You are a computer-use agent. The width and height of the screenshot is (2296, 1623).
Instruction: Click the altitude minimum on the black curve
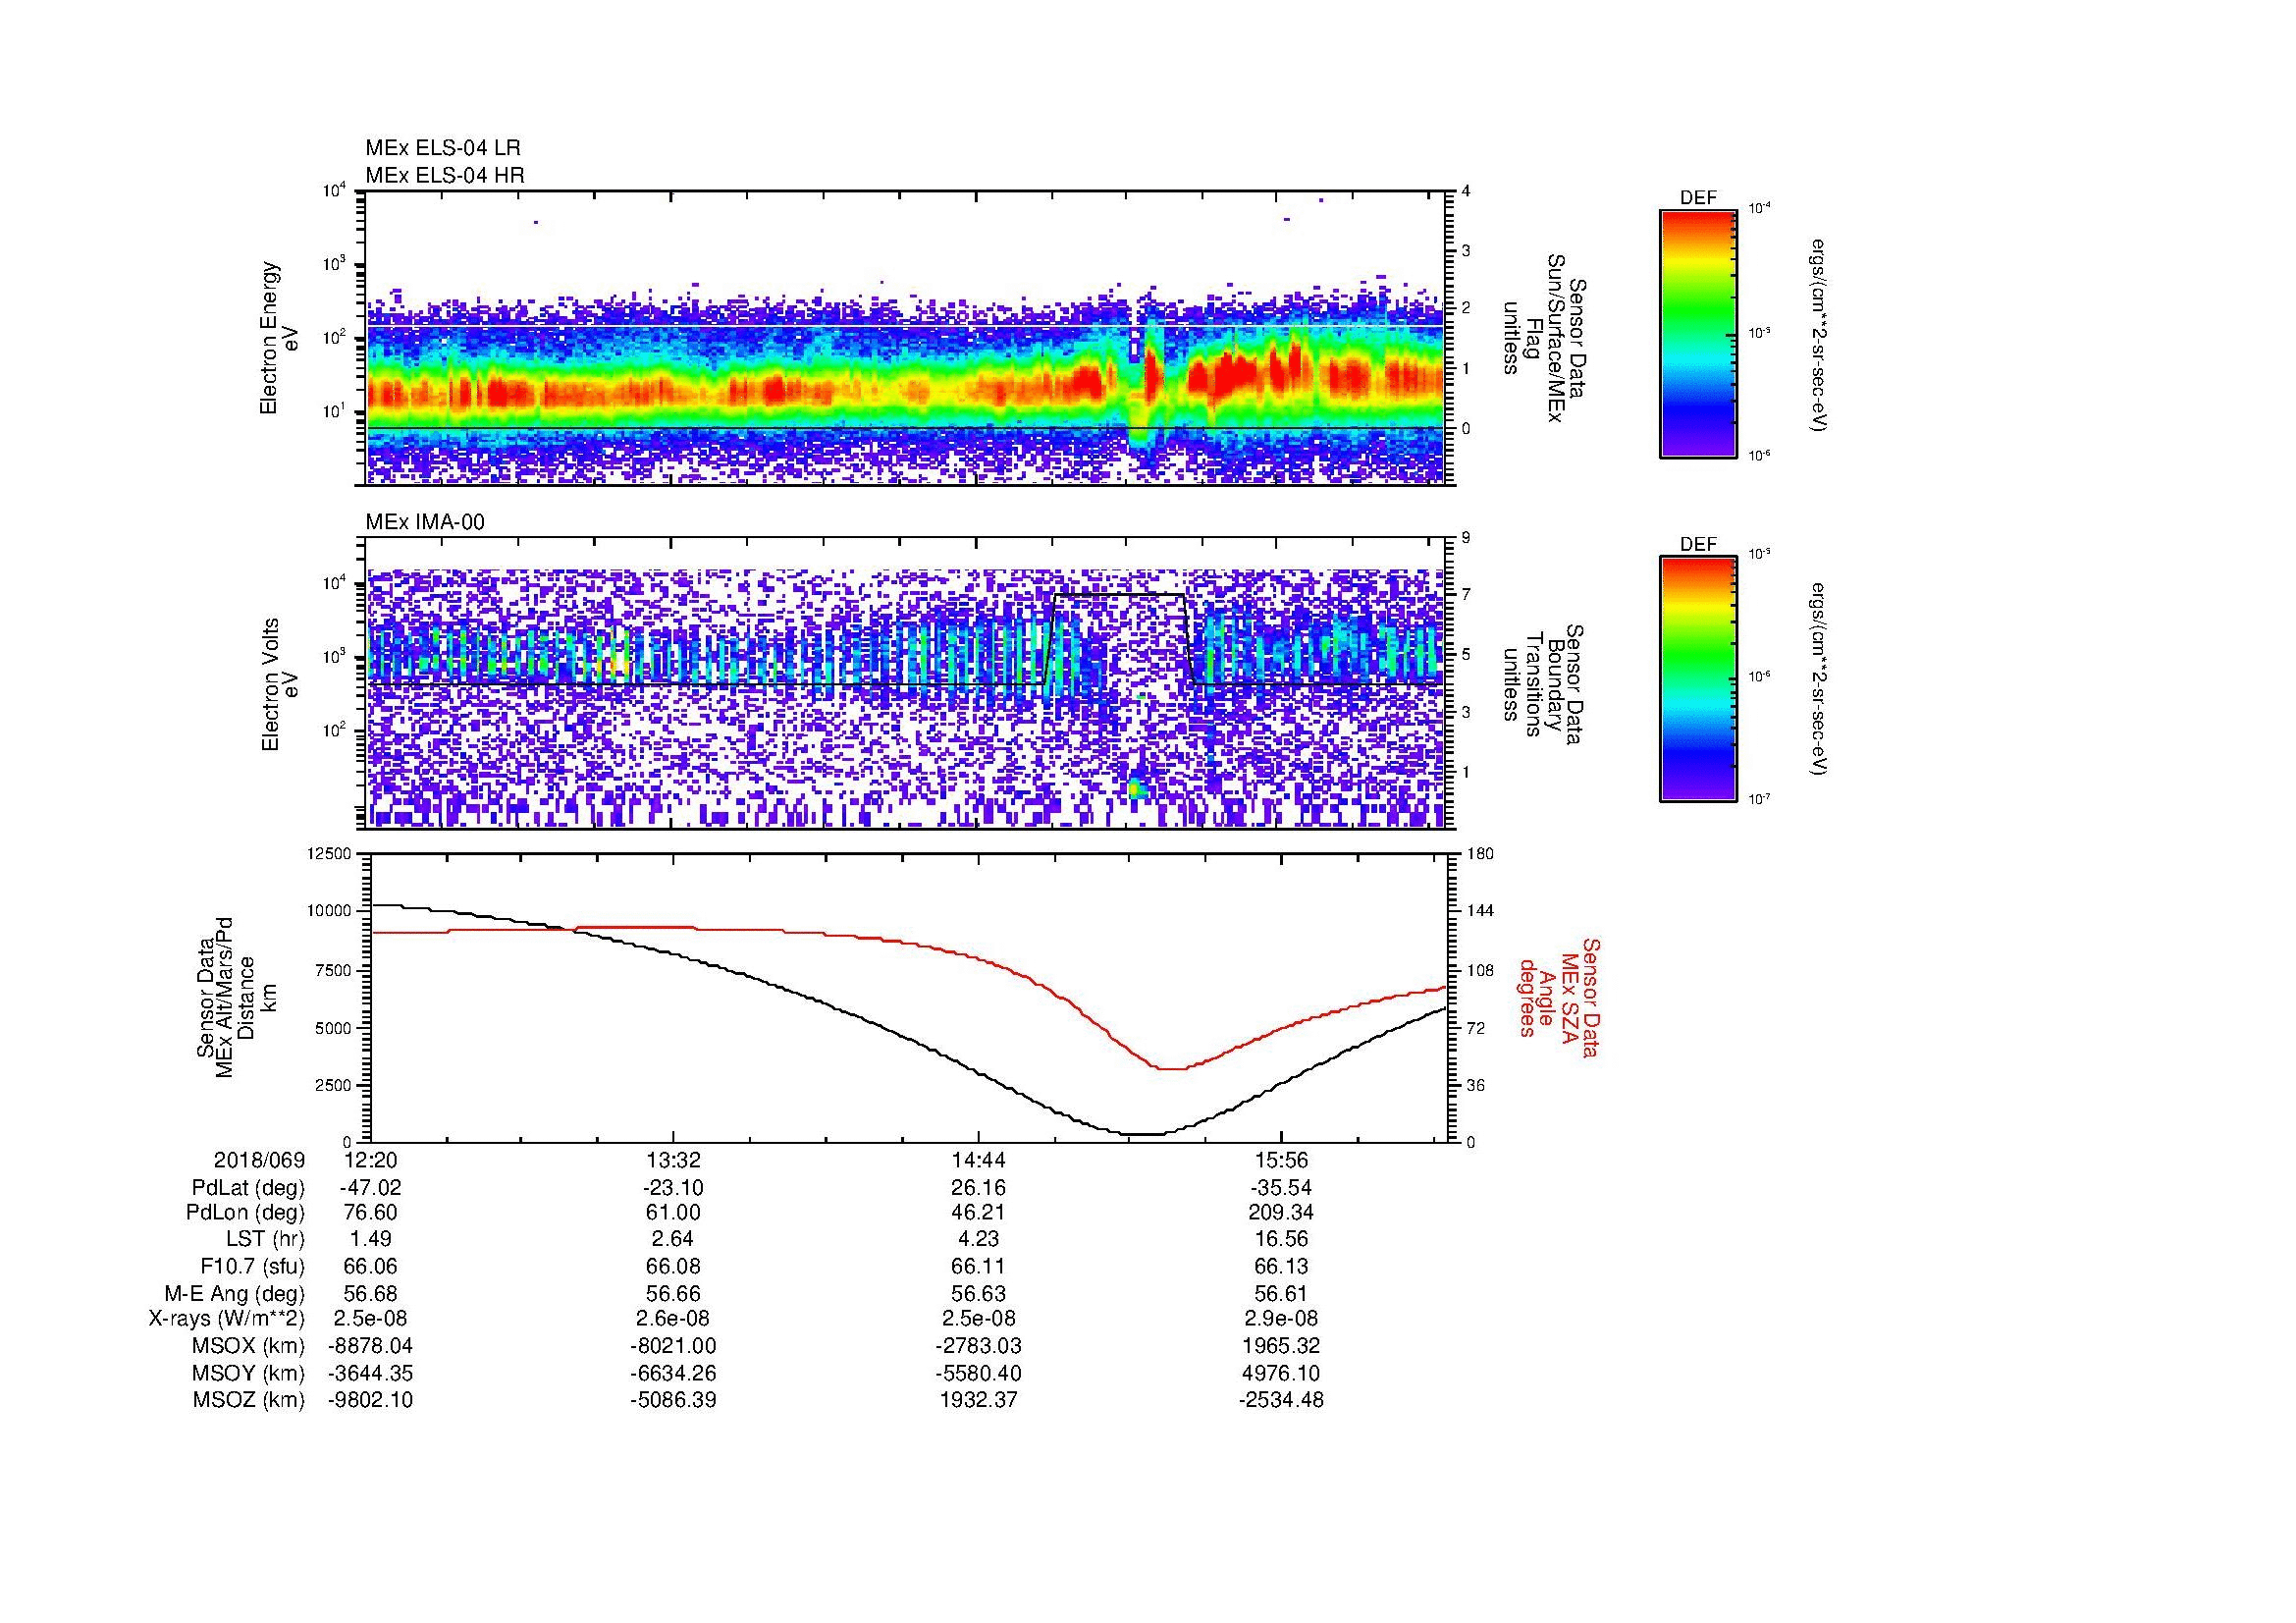(x=1141, y=1134)
